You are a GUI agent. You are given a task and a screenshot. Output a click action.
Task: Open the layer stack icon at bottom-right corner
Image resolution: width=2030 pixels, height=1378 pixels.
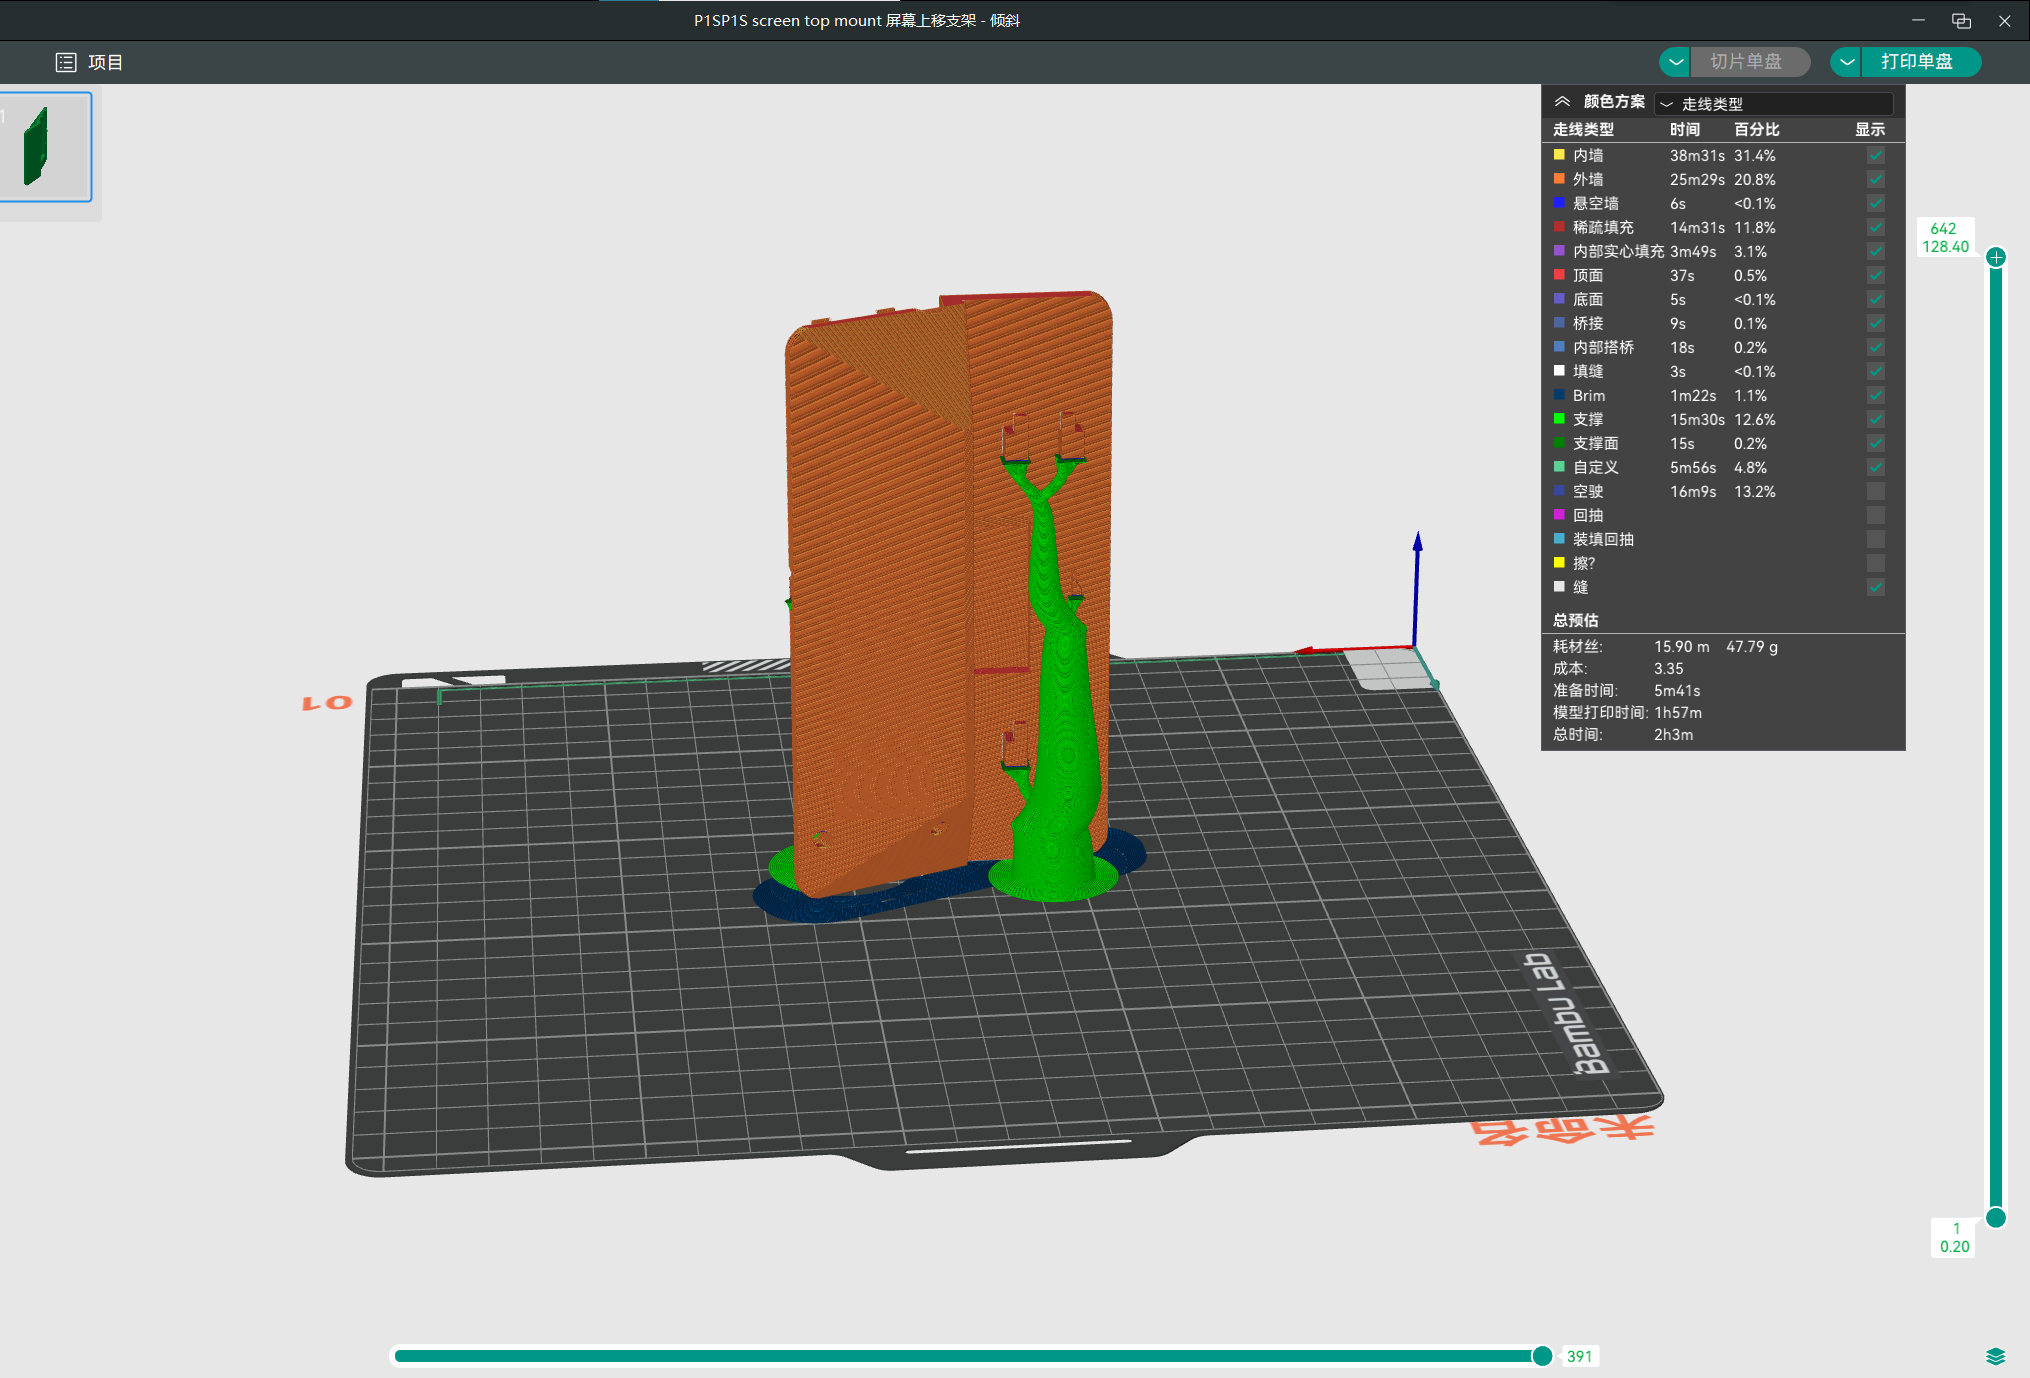click(x=1996, y=1356)
